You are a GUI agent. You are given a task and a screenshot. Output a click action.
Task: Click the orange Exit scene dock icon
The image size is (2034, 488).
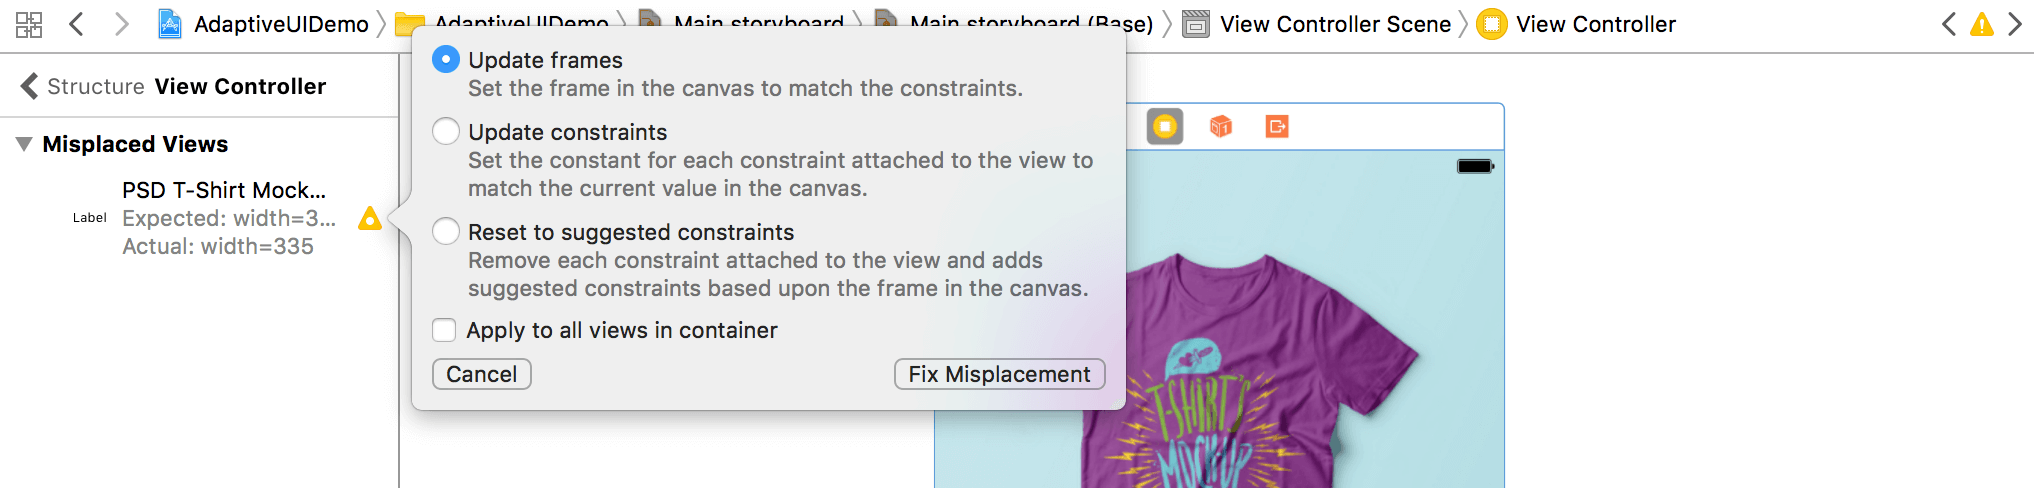click(x=1277, y=127)
